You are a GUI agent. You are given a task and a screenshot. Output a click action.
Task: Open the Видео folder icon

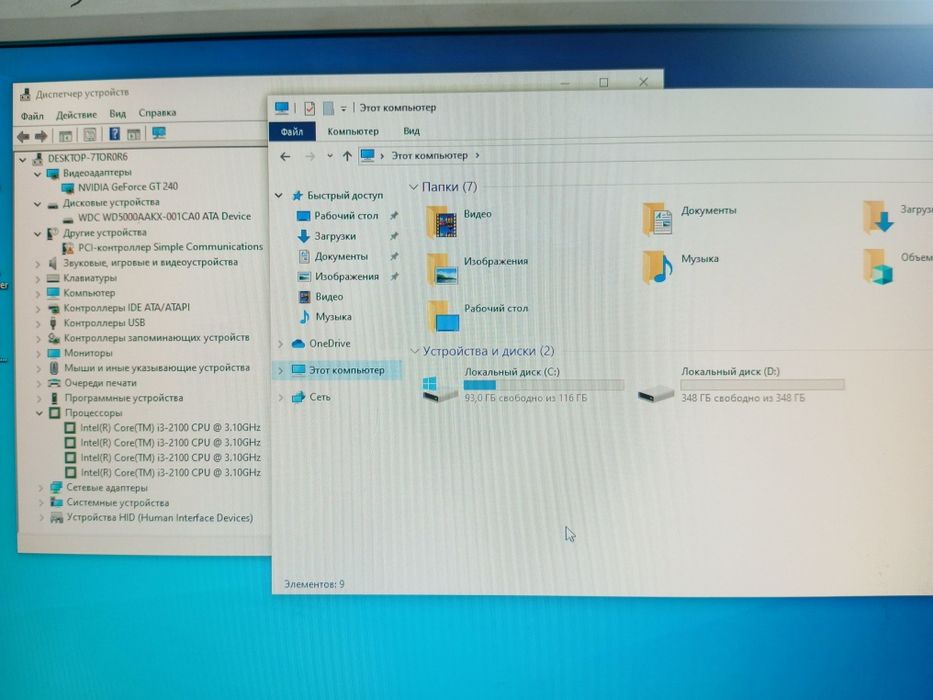click(442, 222)
